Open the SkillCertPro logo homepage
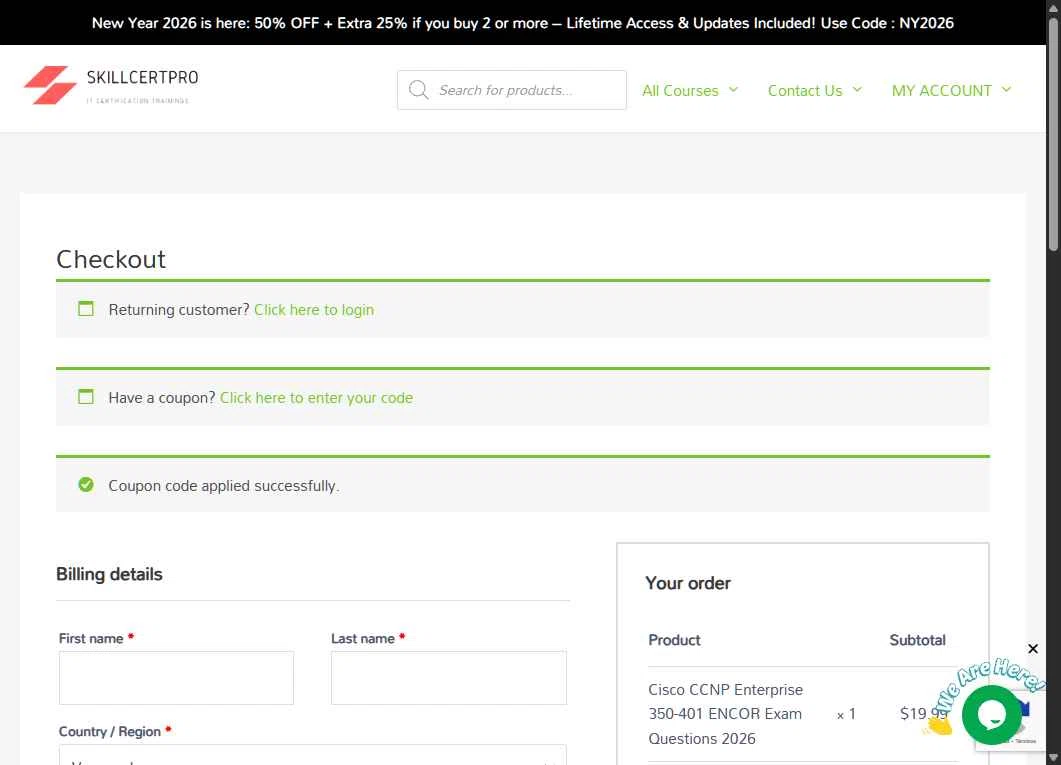The width and height of the screenshot is (1061, 765). [111, 85]
